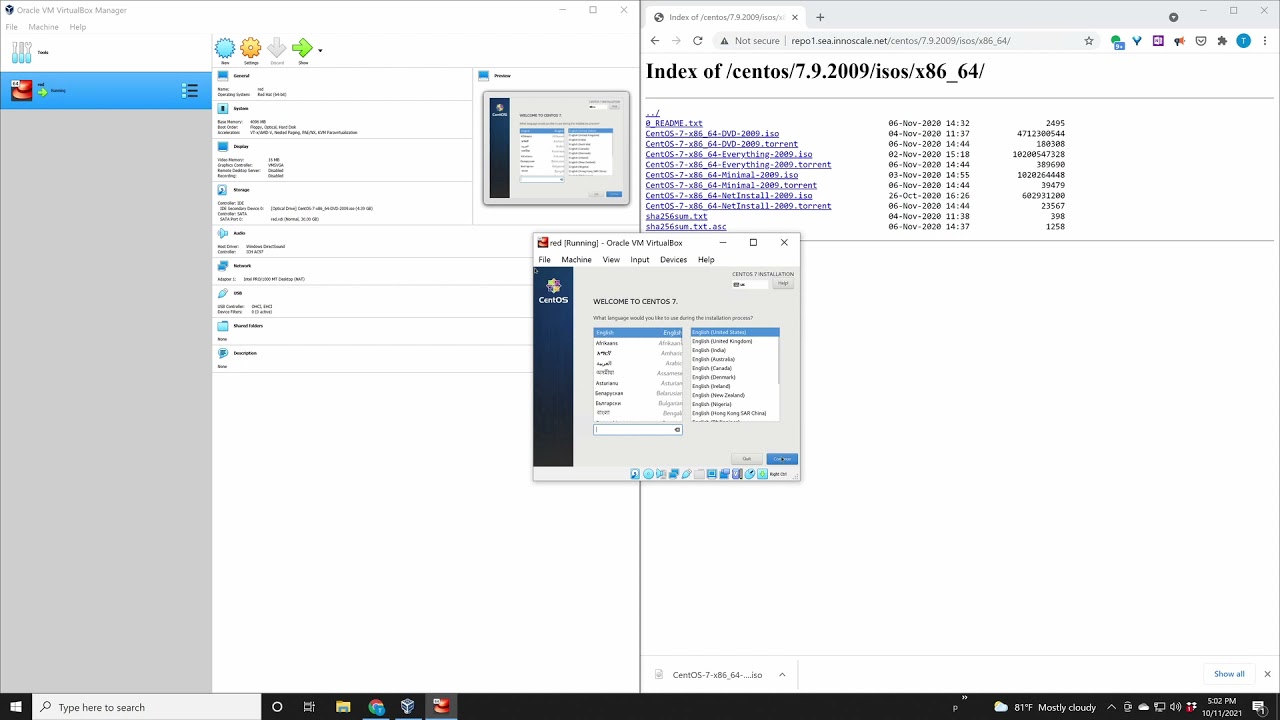Click Chrome back arrow

[x=655, y=41]
